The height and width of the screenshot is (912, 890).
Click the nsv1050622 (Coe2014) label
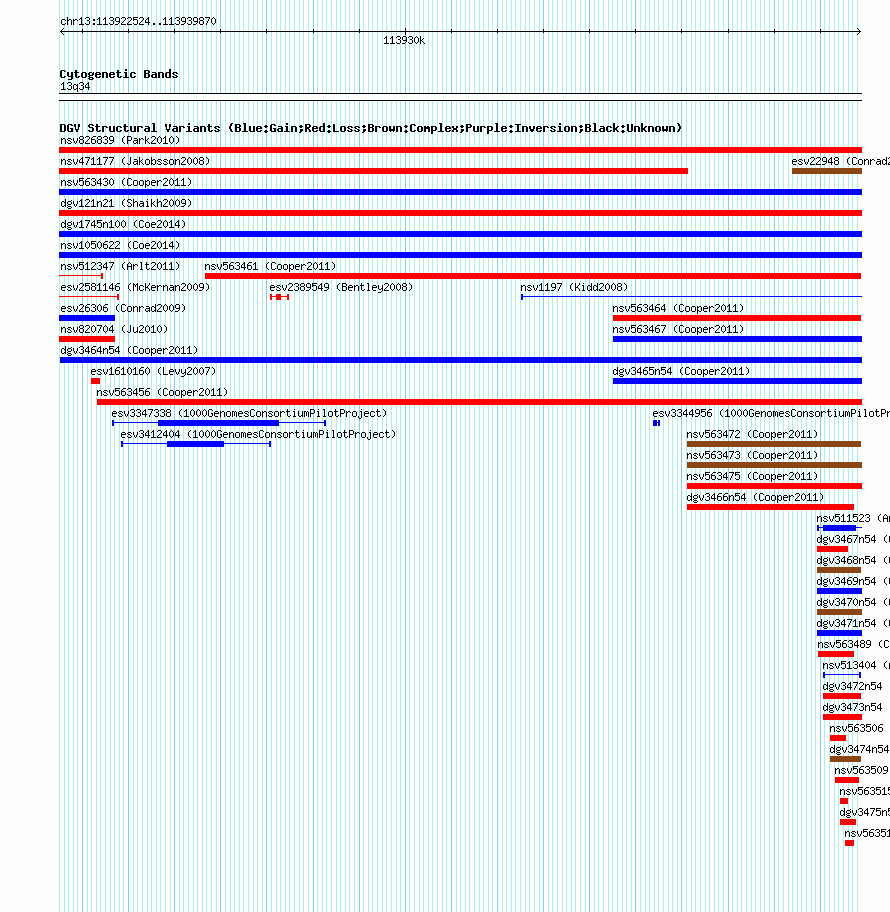120,245
